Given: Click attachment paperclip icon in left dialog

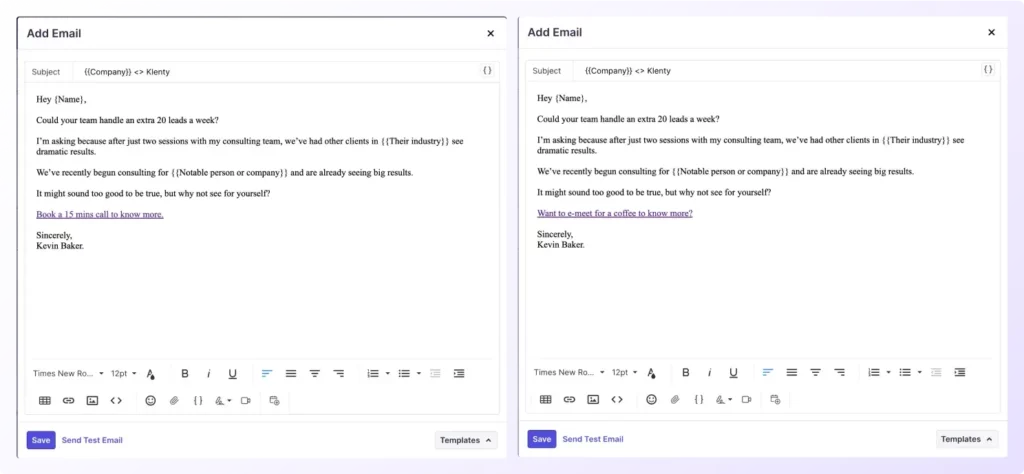Looking at the screenshot, I should [174, 400].
